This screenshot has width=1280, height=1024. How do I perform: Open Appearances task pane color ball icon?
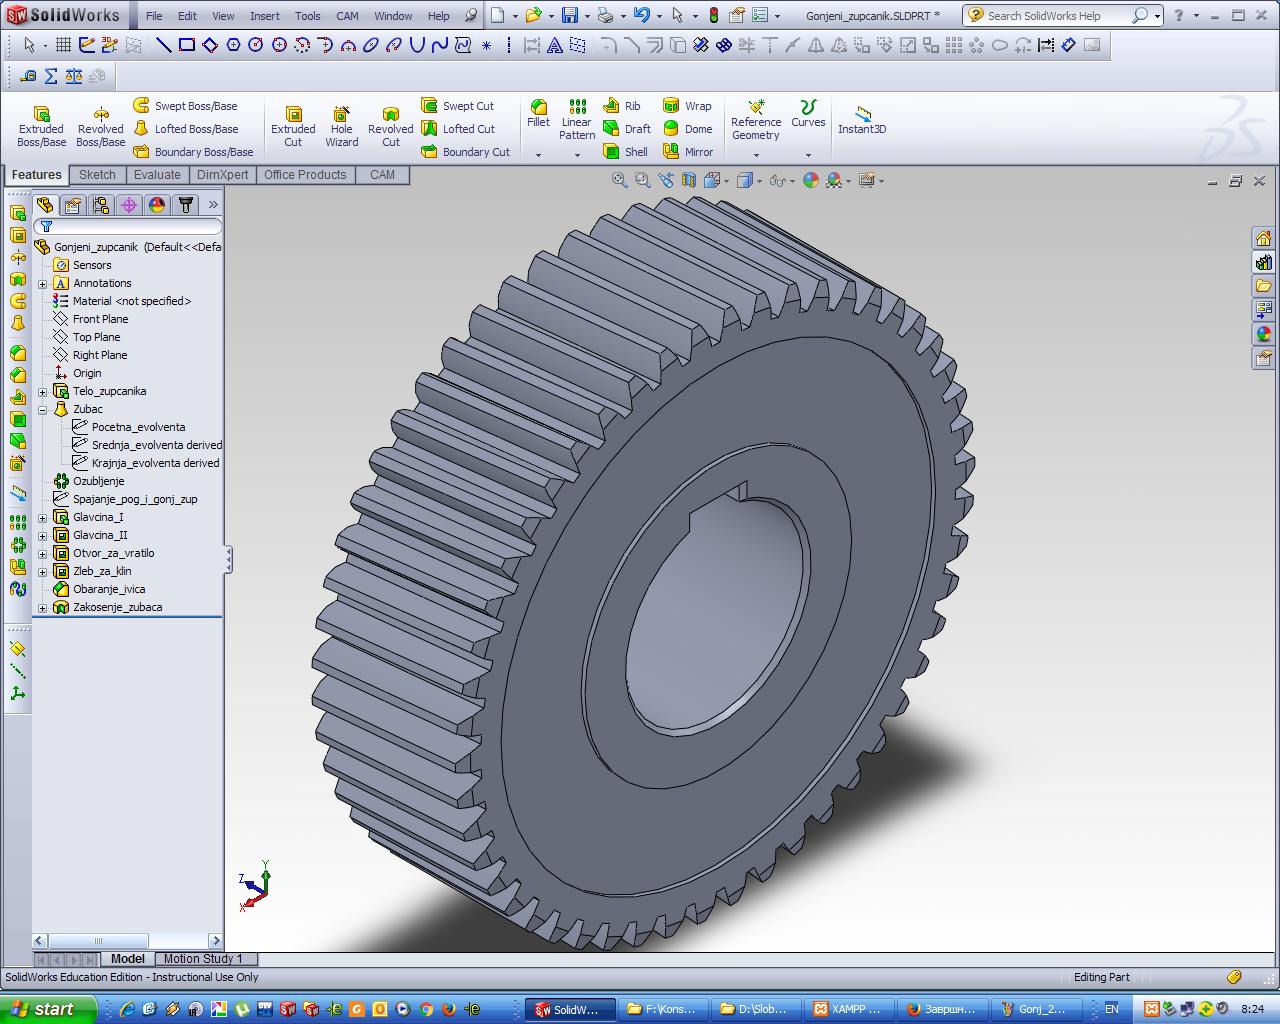tap(1264, 334)
